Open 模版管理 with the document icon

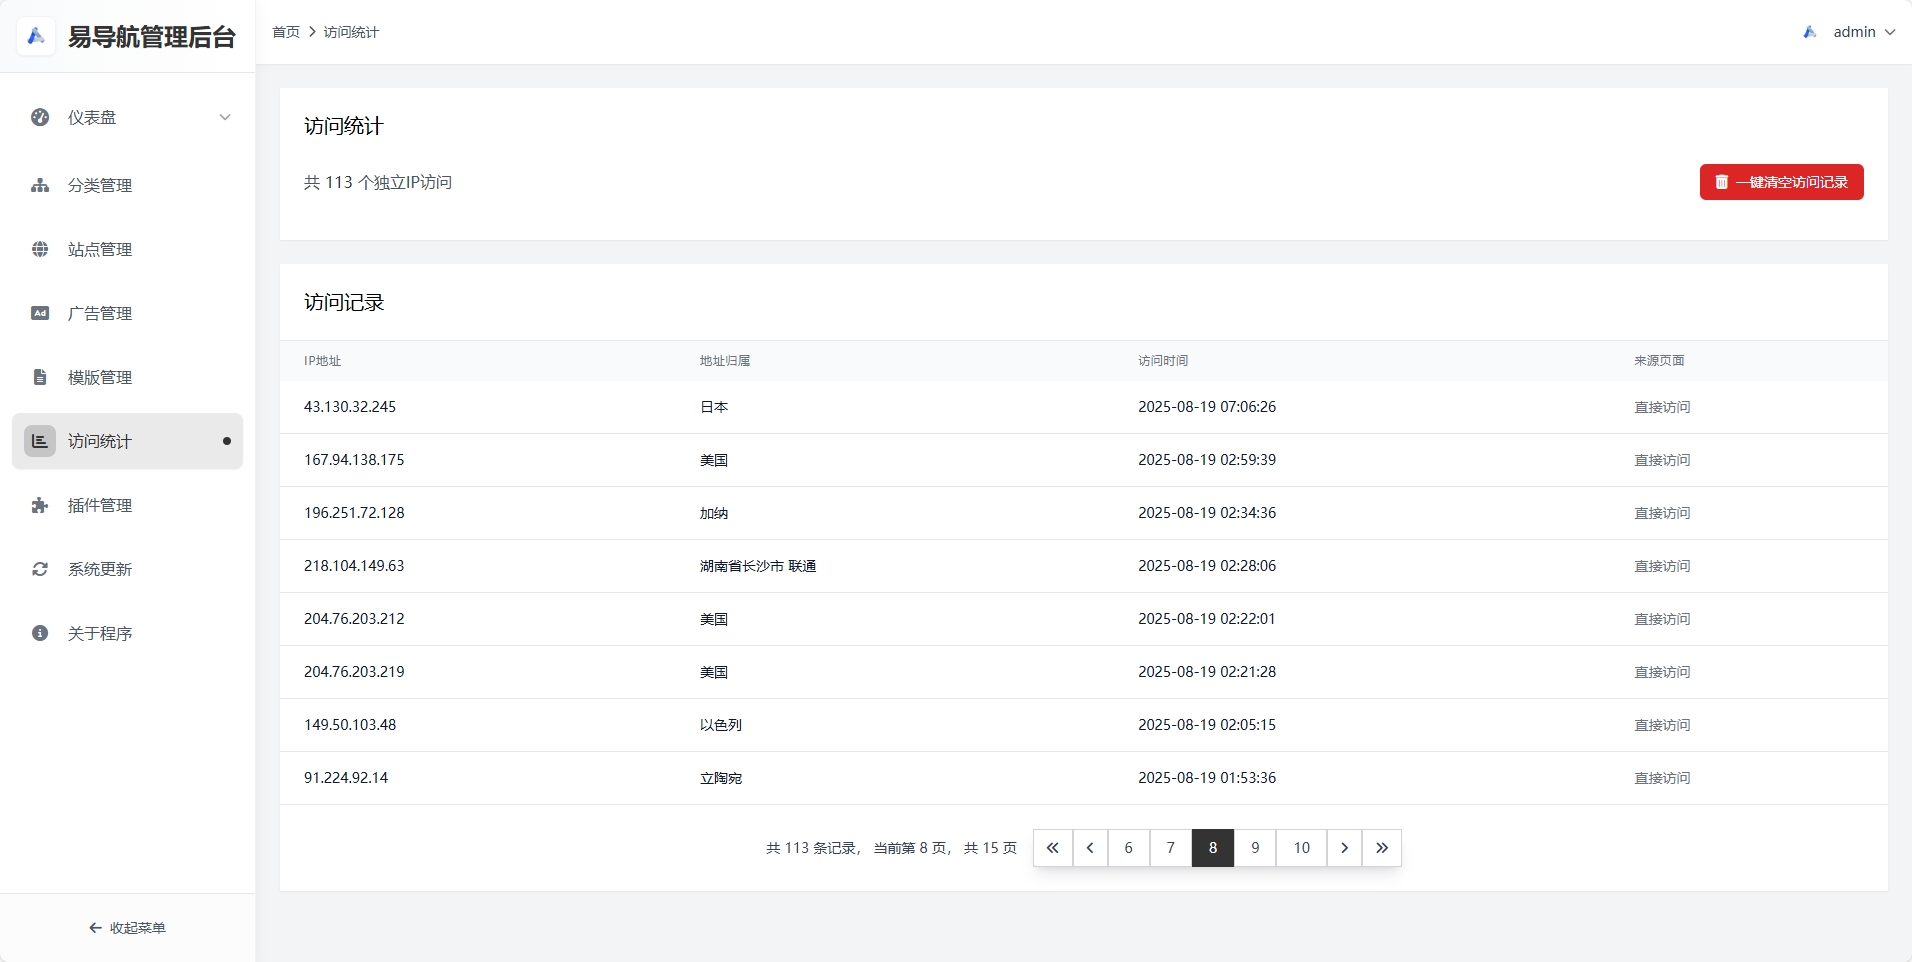point(39,377)
